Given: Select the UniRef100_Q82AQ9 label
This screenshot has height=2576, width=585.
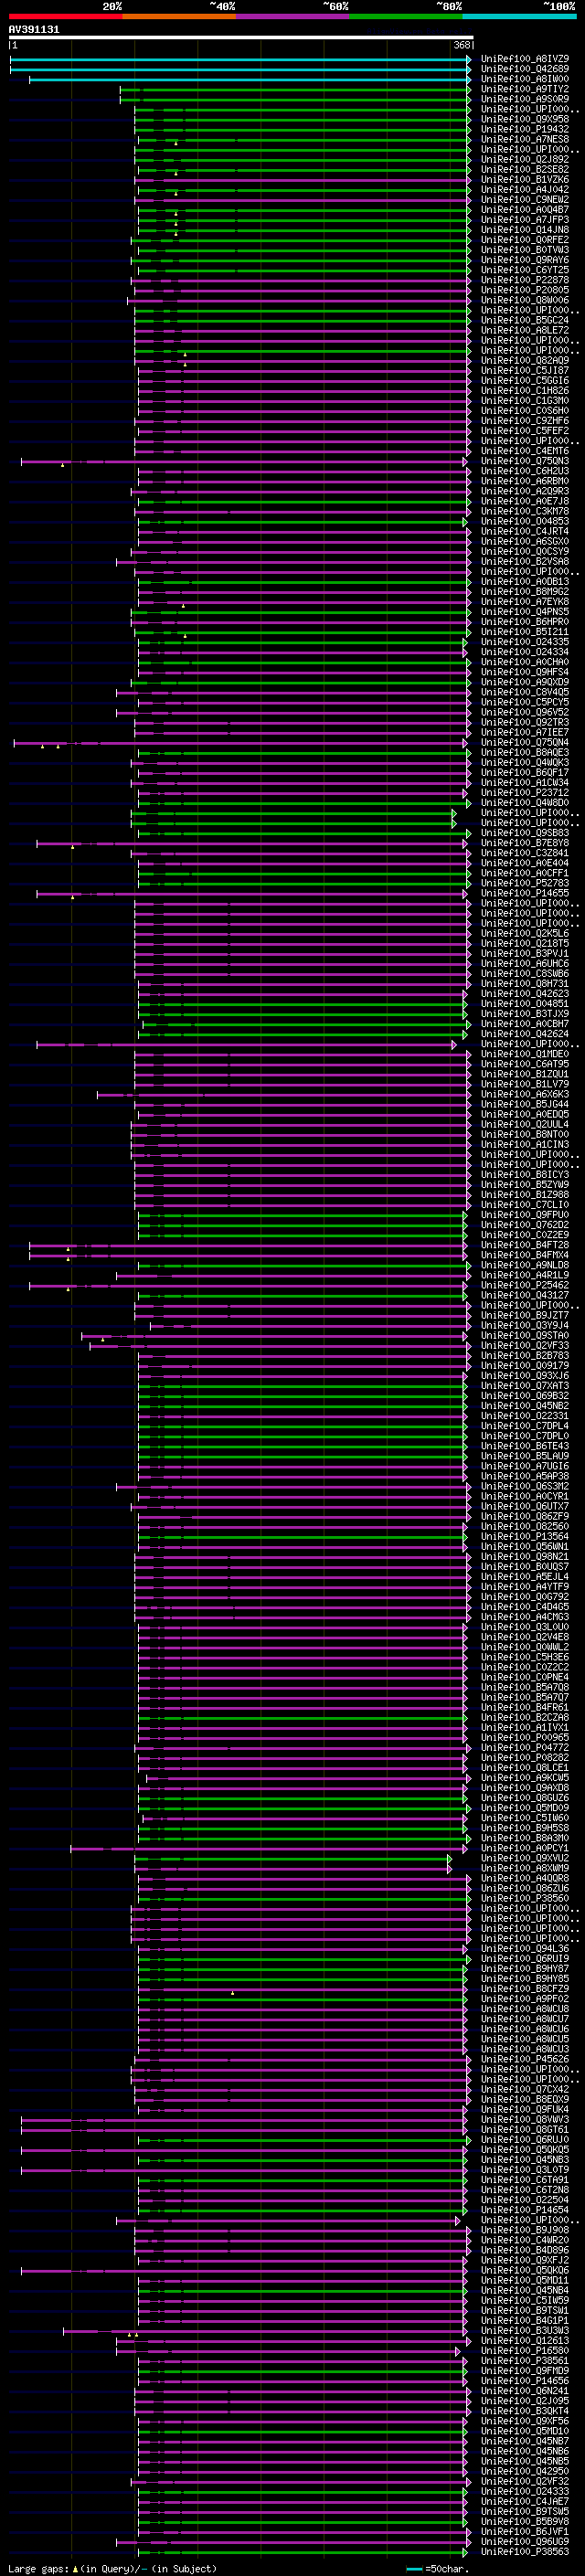Looking at the screenshot, I should coord(525,360).
